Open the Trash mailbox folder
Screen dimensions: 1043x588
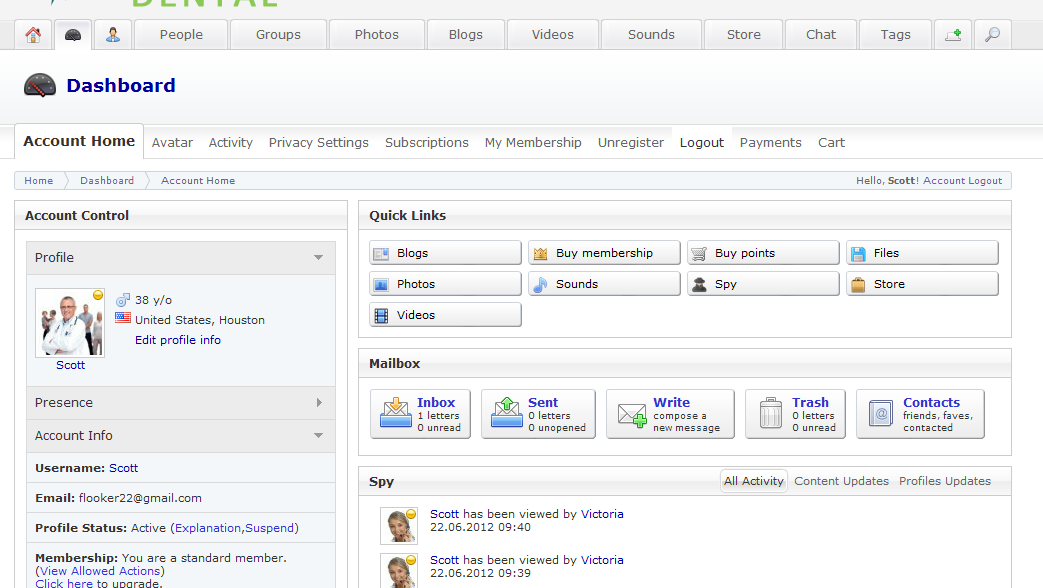795,414
